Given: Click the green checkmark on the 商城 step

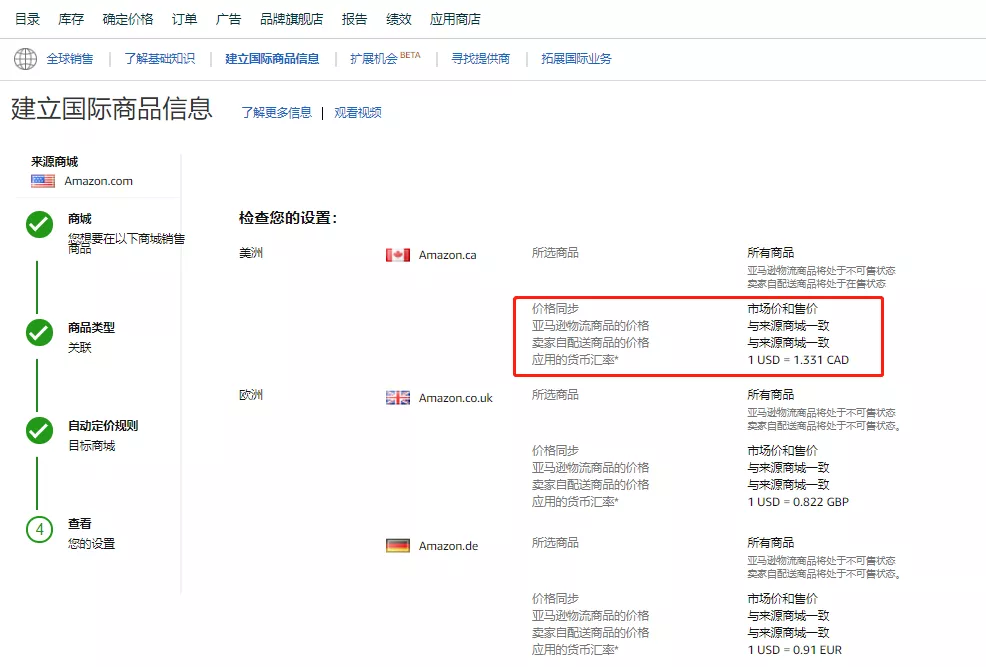Looking at the screenshot, I should click(x=38, y=224).
